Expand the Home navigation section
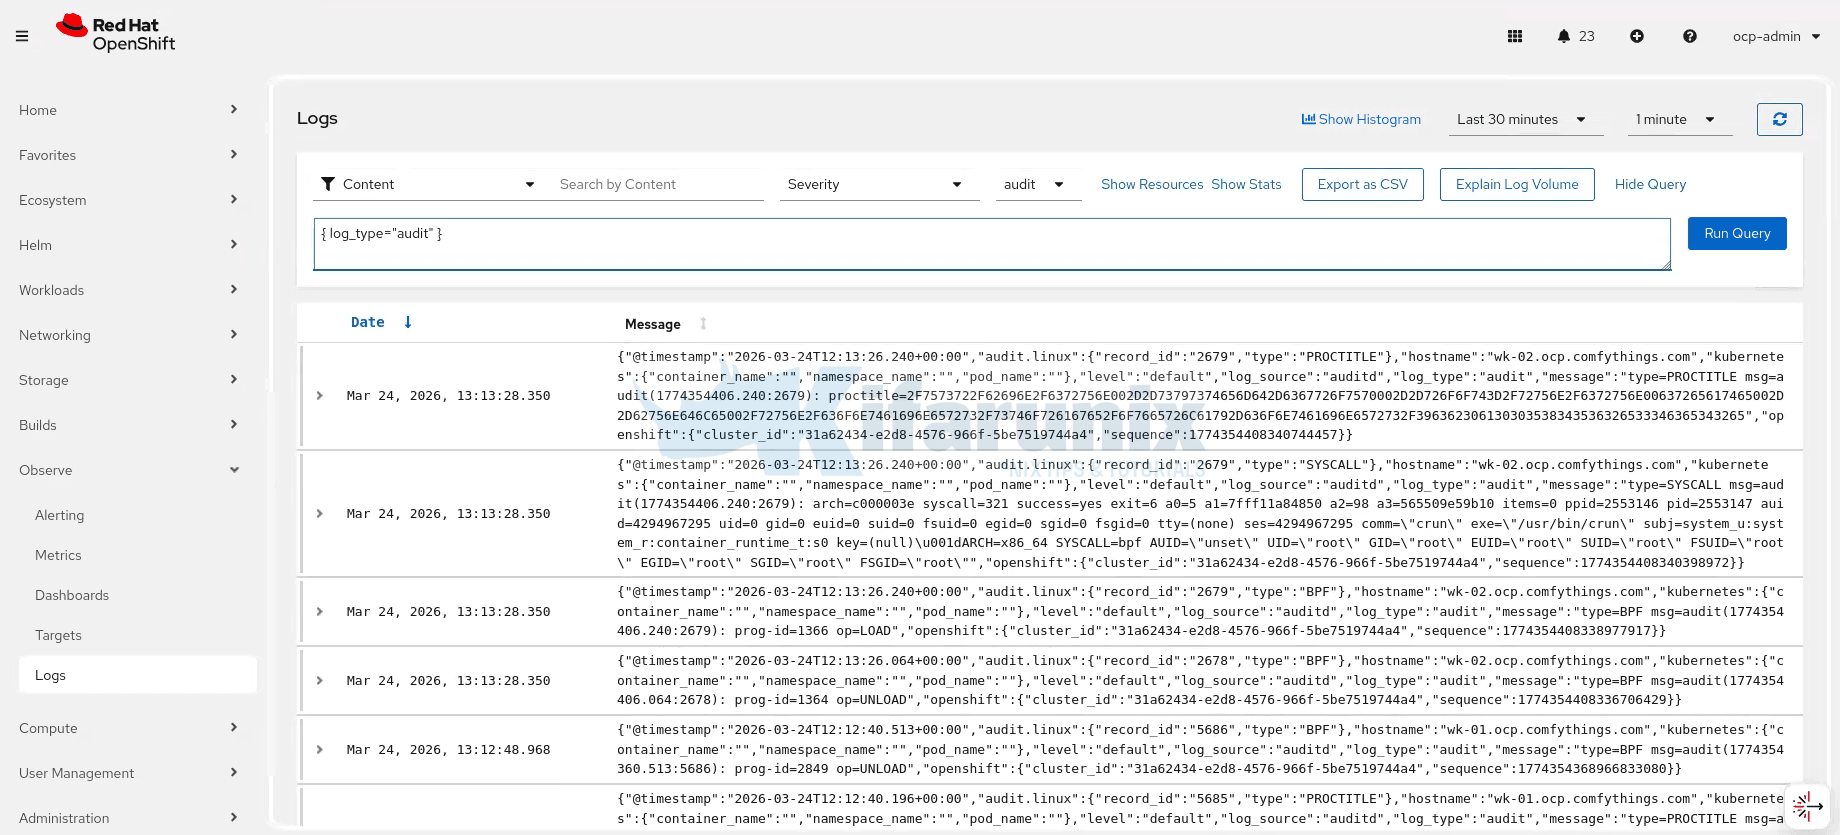 click(x=128, y=110)
